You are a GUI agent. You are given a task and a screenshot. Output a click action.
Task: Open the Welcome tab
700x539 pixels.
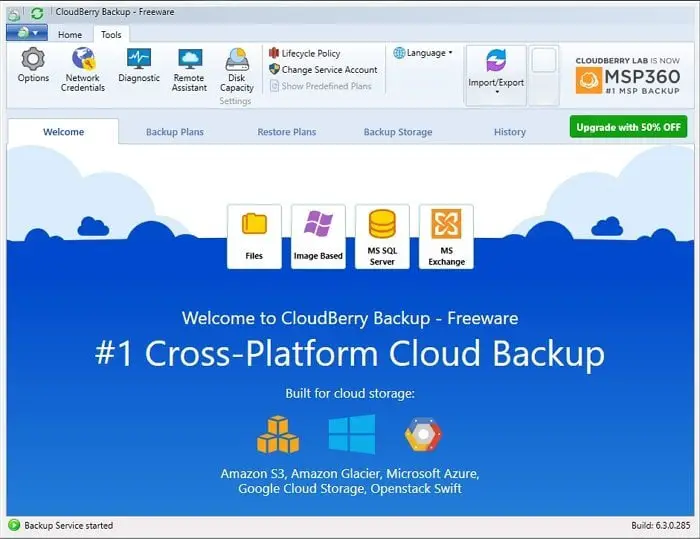tap(63, 132)
